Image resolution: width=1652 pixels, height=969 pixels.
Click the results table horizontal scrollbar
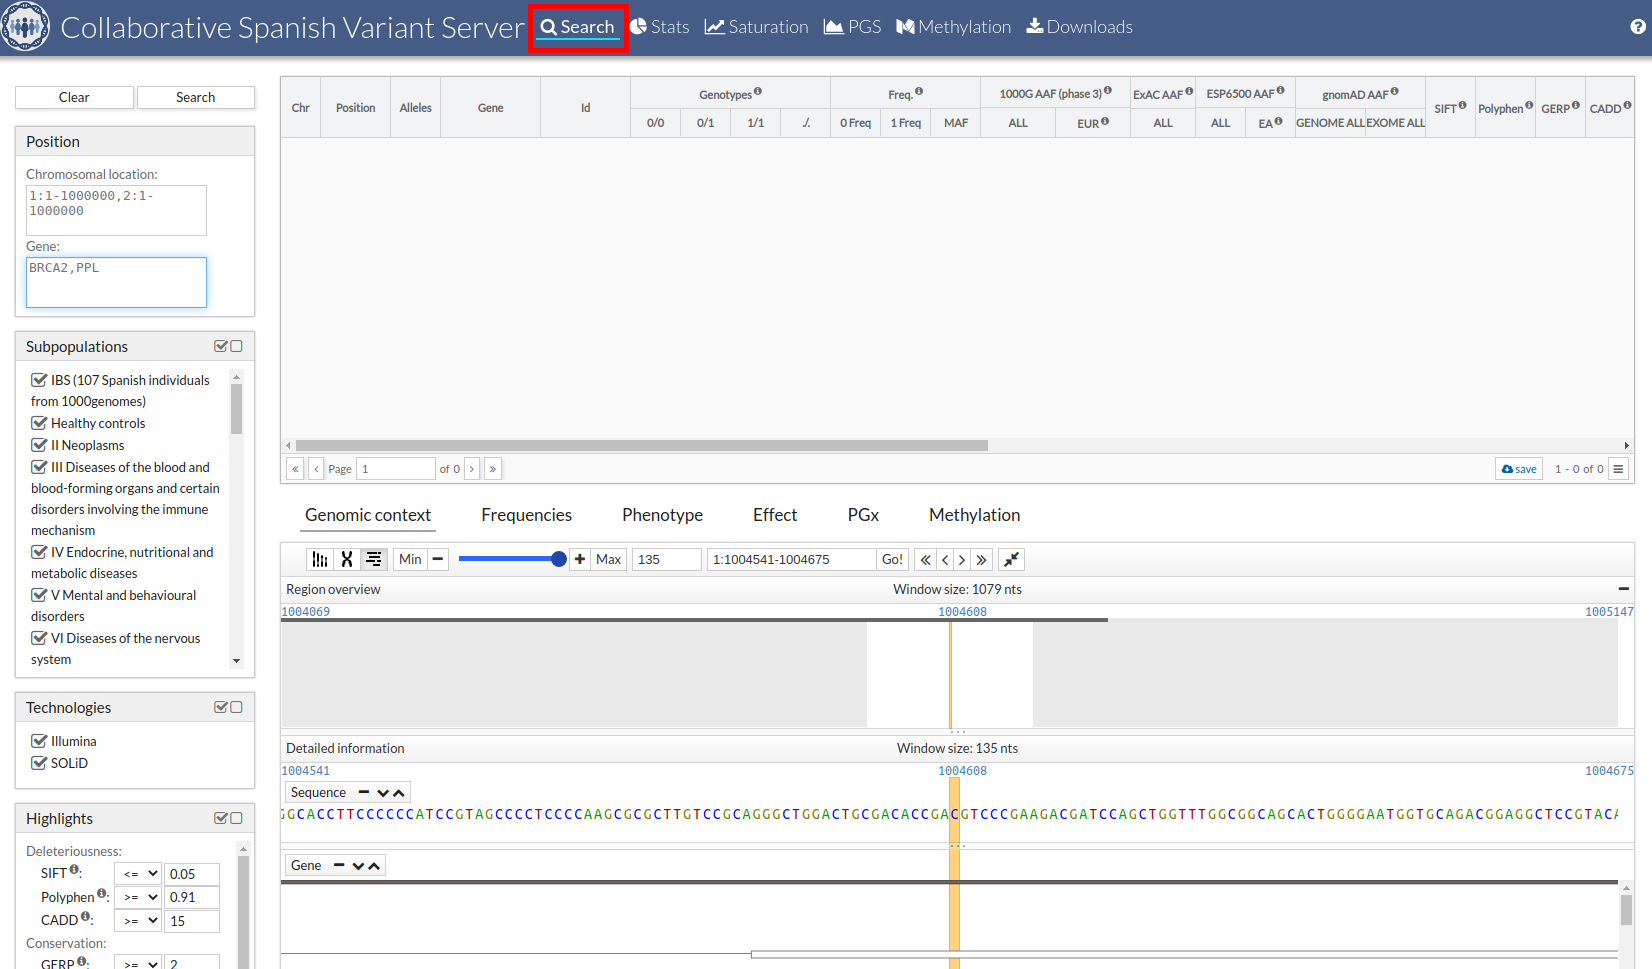pyautogui.click(x=642, y=446)
